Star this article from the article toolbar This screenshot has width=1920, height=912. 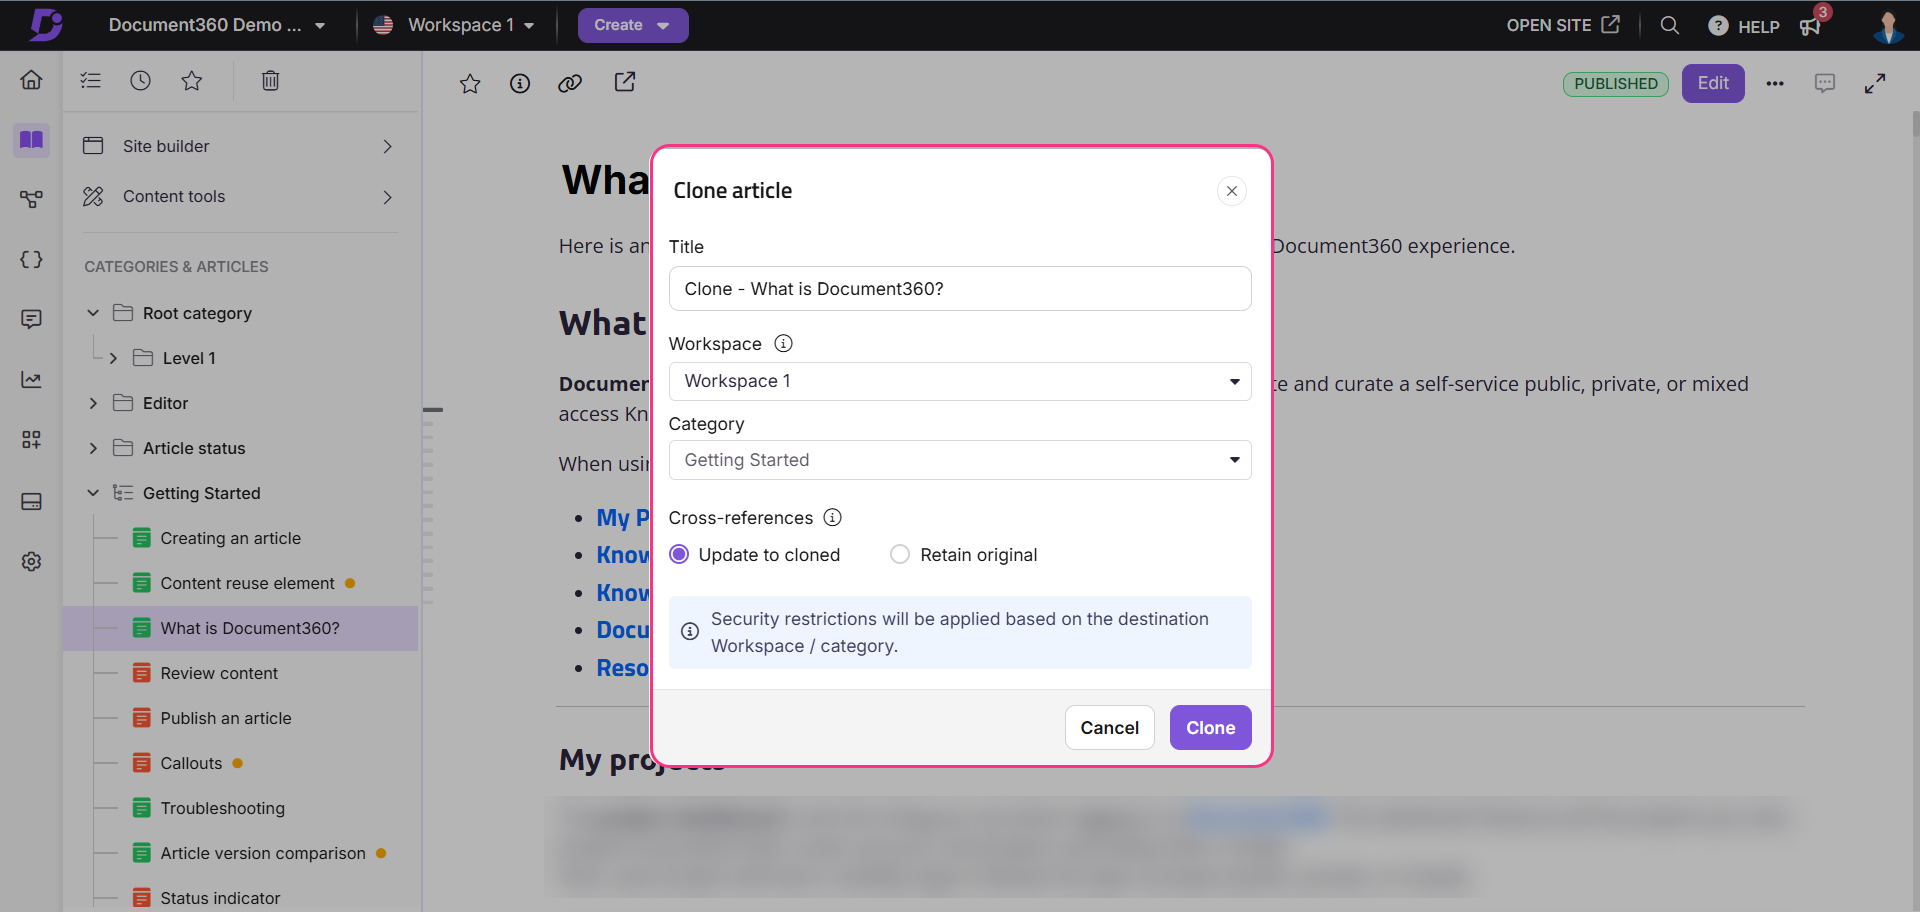point(470,84)
